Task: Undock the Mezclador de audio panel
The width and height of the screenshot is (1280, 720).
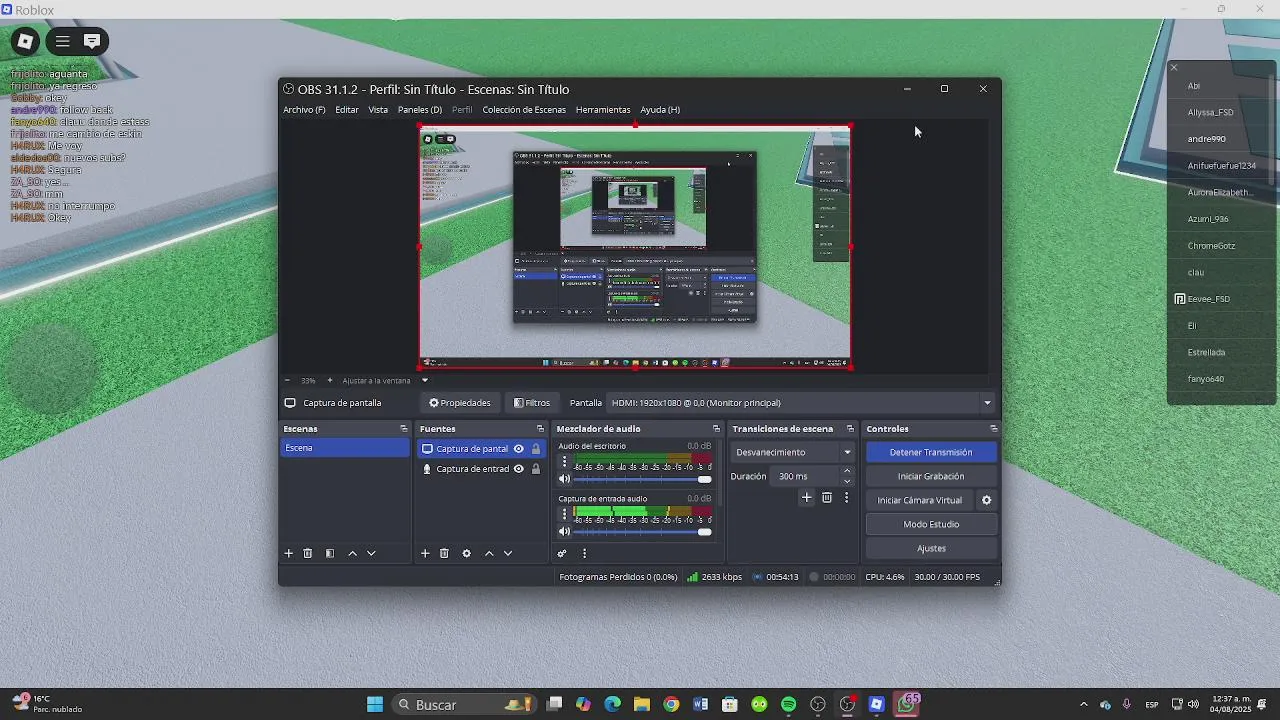Action: [716, 429]
